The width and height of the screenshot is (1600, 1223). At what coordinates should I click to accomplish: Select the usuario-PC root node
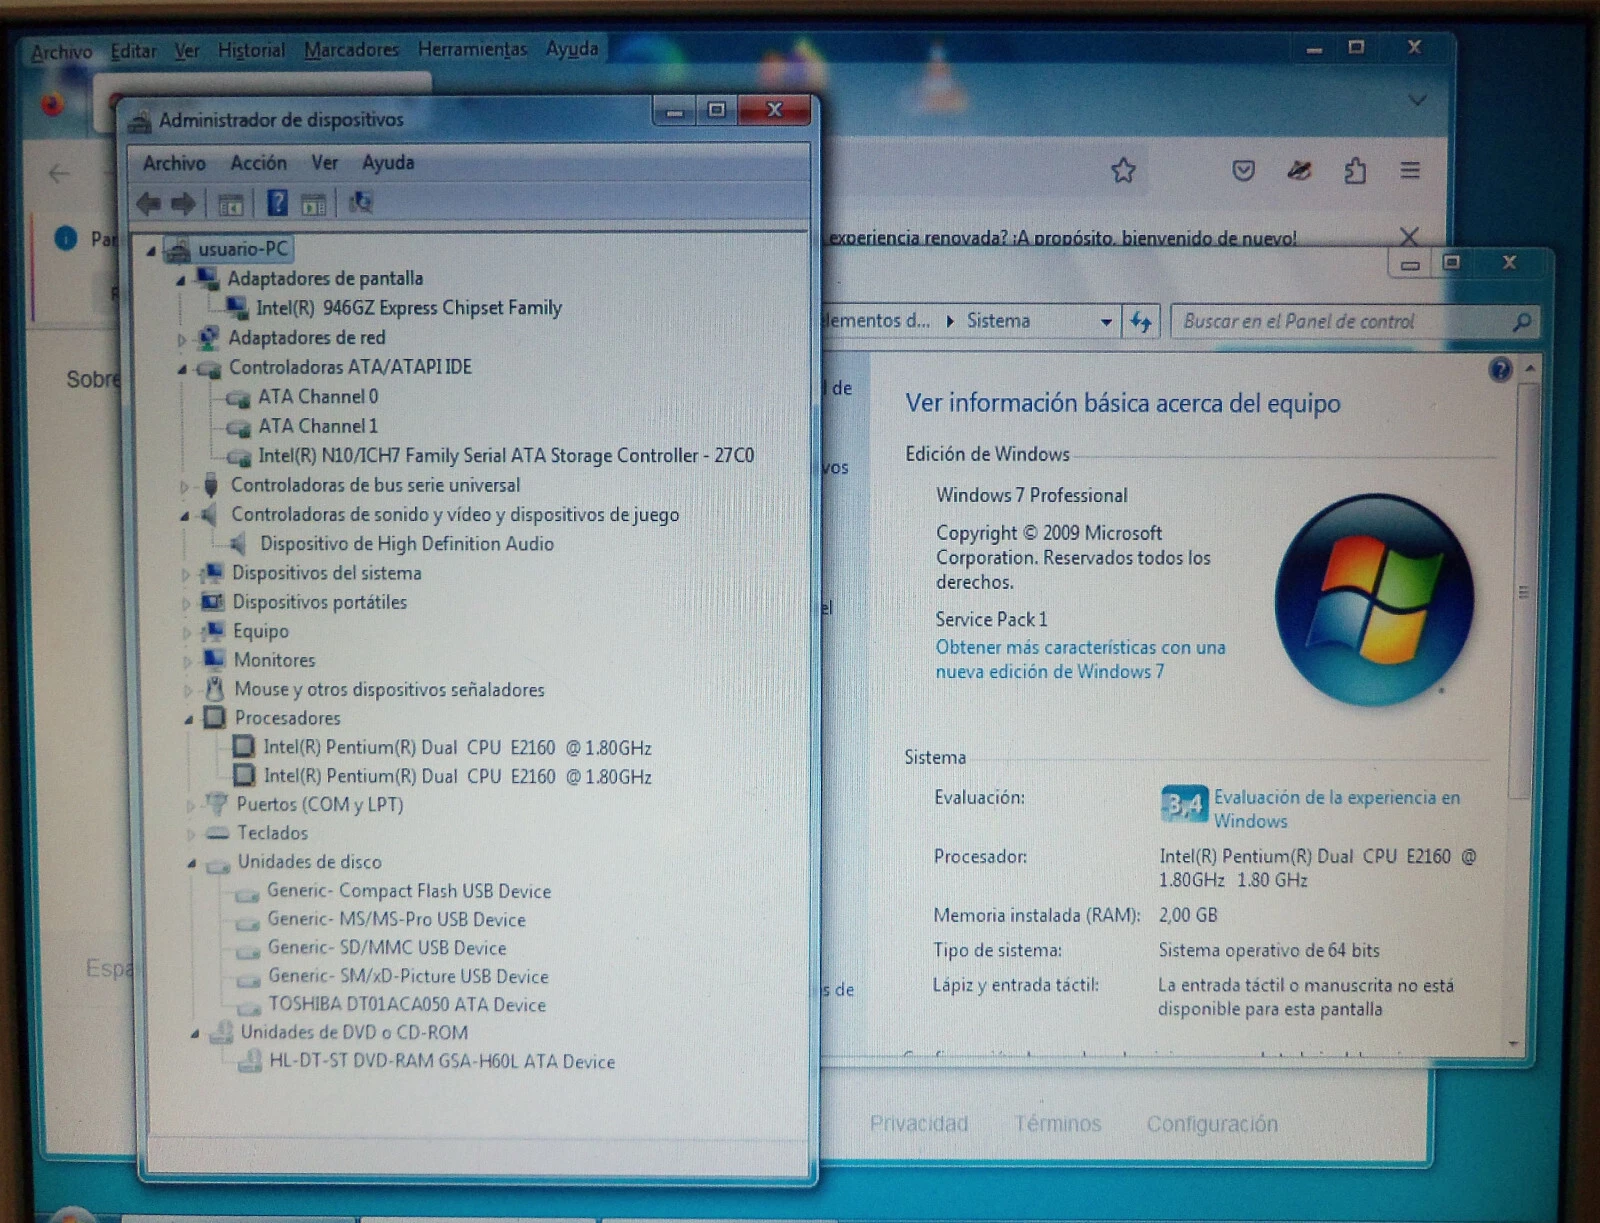click(x=242, y=249)
